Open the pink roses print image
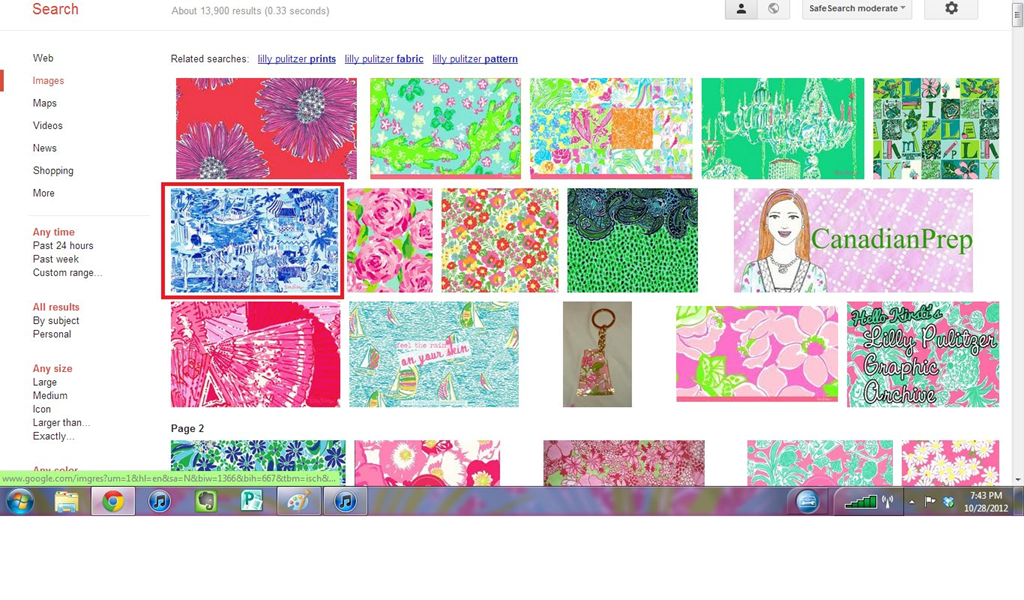 (390, 240)
